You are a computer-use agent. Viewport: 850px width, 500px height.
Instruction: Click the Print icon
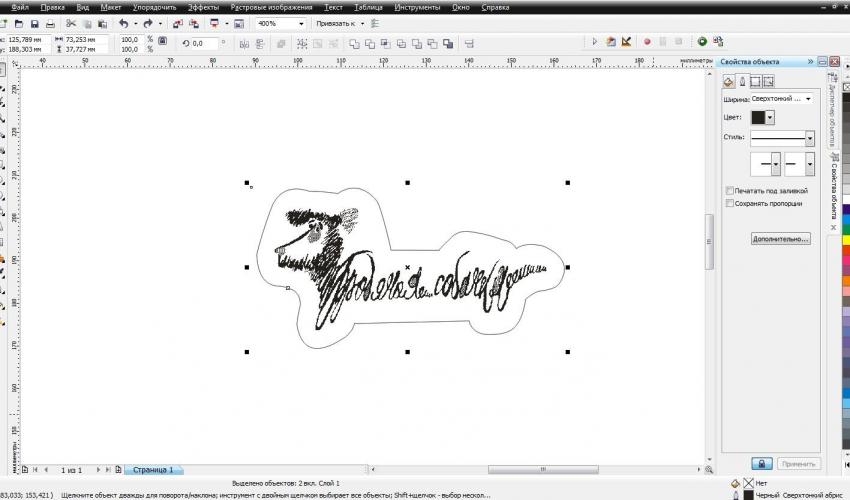tap(52, 23)
